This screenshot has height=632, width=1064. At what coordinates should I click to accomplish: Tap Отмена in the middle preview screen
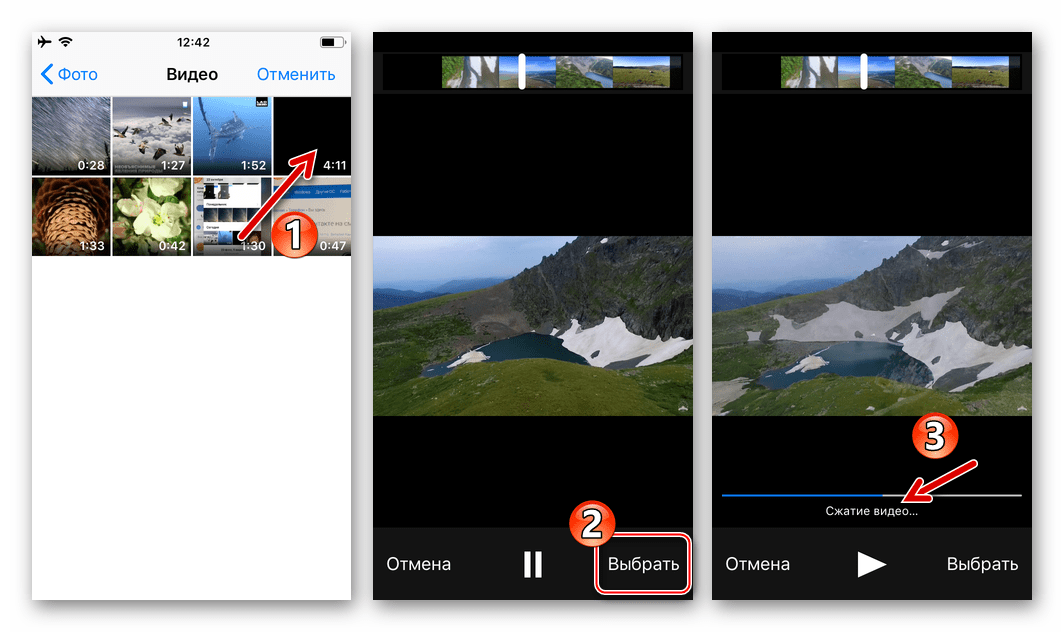(x=418, y=564)
